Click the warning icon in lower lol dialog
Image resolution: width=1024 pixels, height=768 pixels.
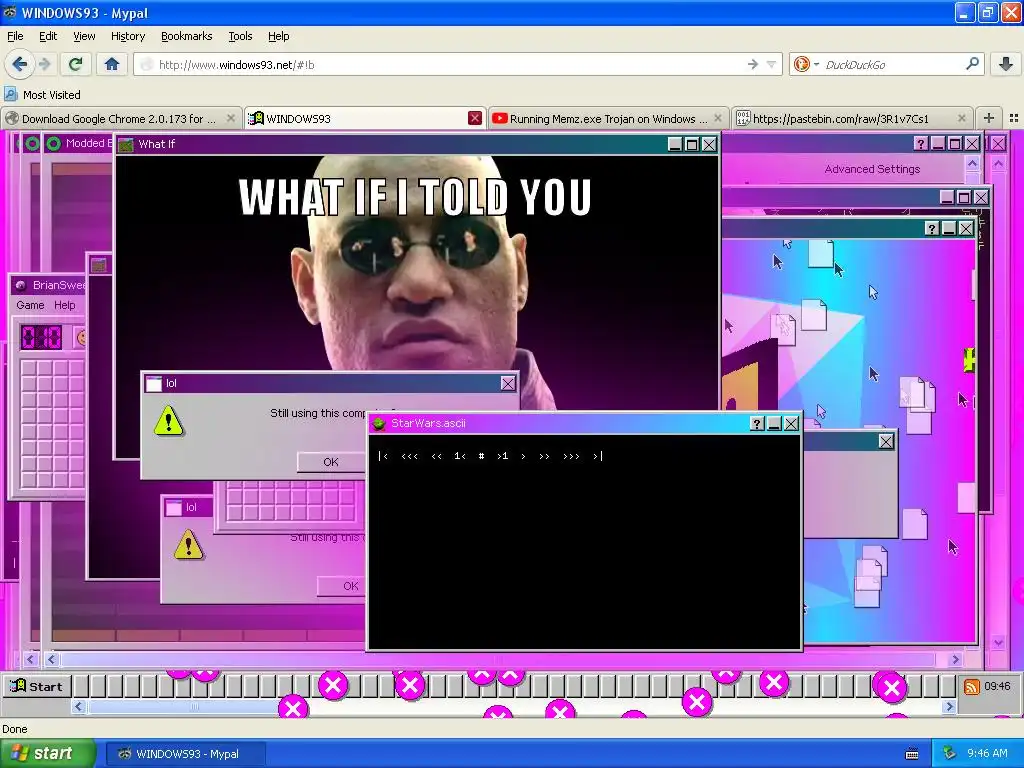189,545
